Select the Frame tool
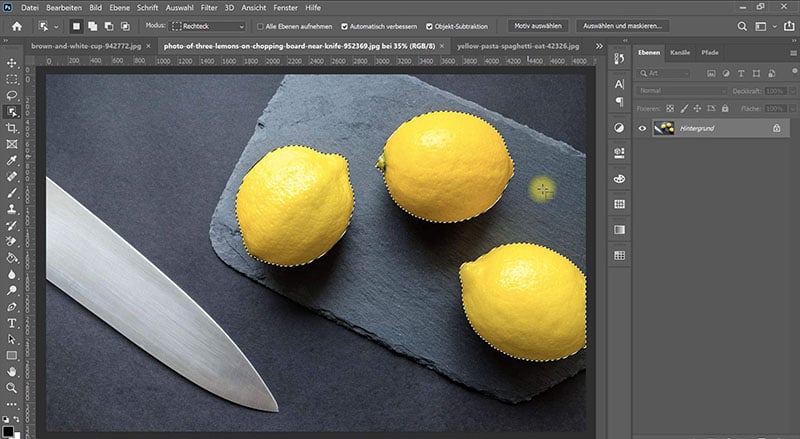This screenshot has width=800, height=439. coord(11,144)
